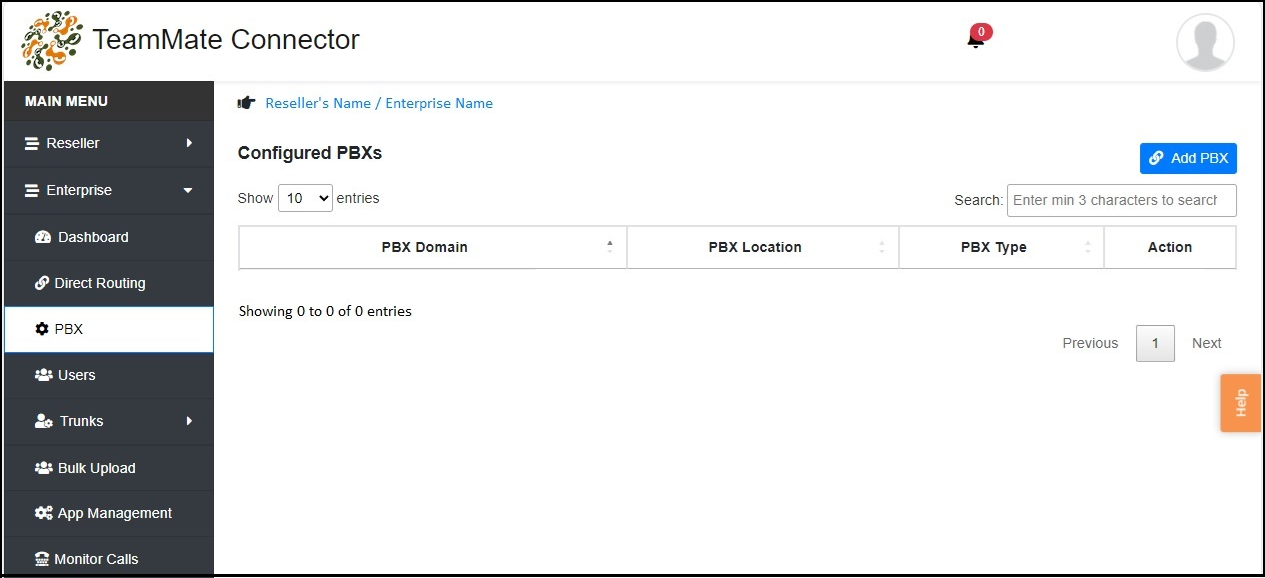Click the Add PBX button
This screenshot has width=1265, height=578.
[1188, 158]
